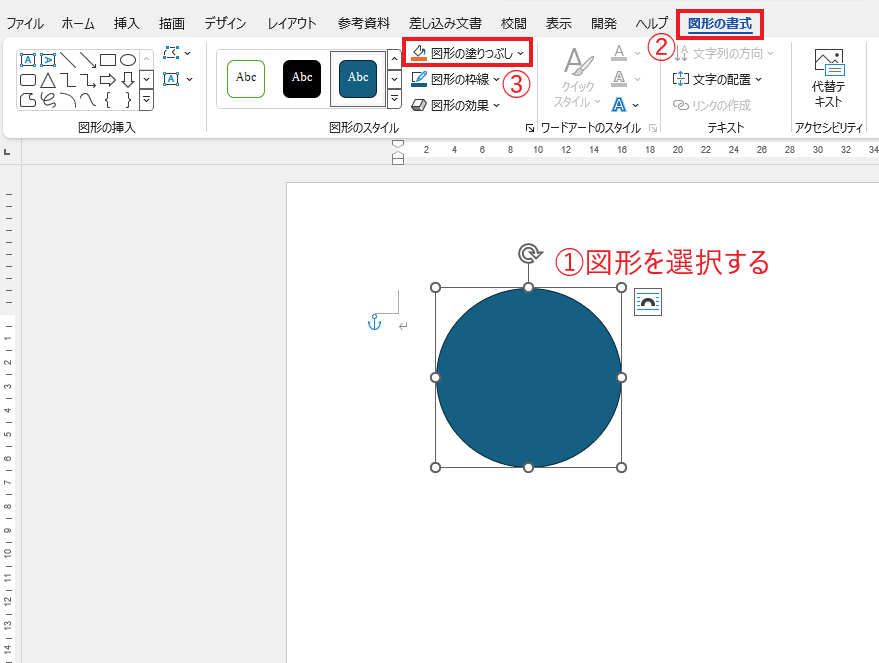Open 図形の塗りつぶし dropdown

point(467,53)
